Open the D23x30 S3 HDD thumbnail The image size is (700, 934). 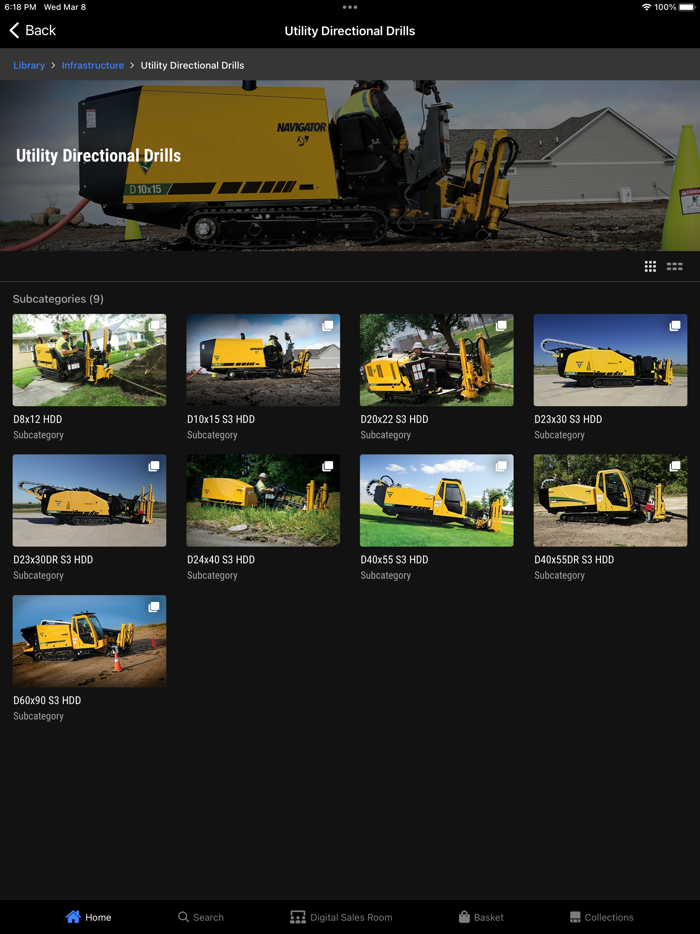pyautogui.click(x=611, y=360)
